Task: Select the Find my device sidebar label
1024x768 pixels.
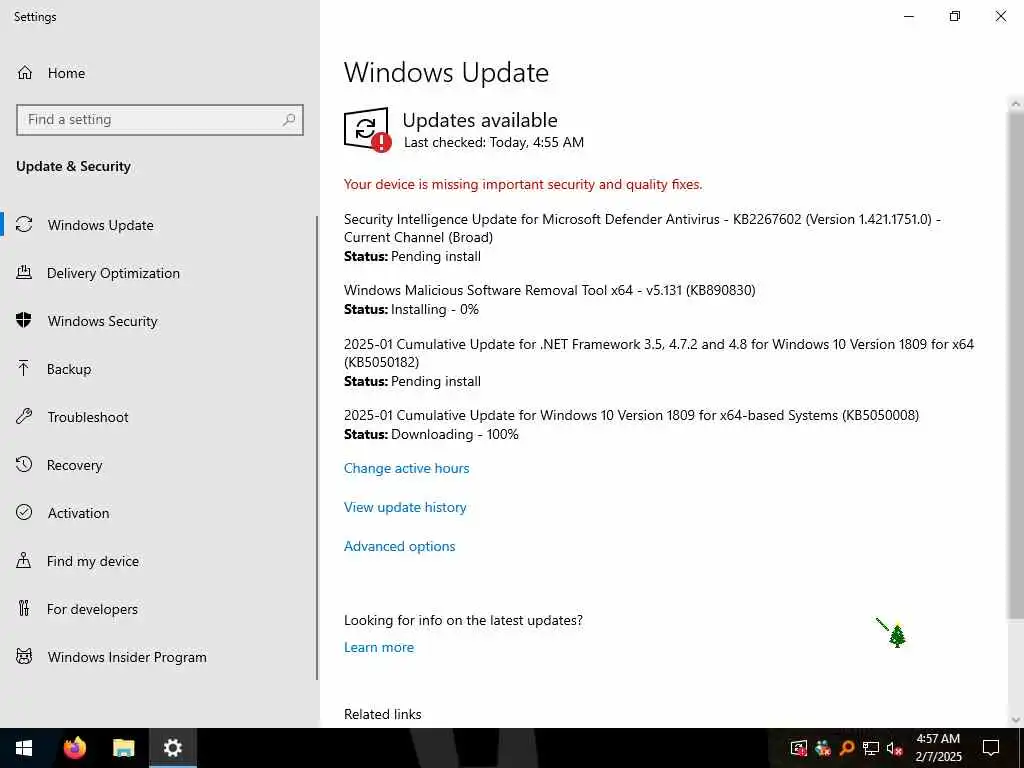Action: [93, 561]
